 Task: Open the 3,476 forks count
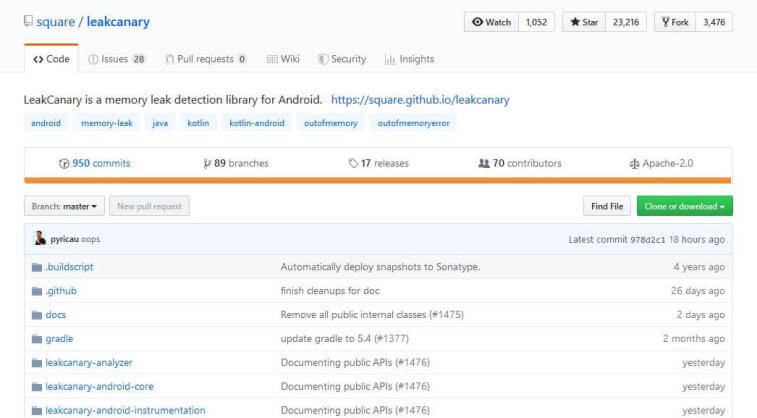pos(714,22)
